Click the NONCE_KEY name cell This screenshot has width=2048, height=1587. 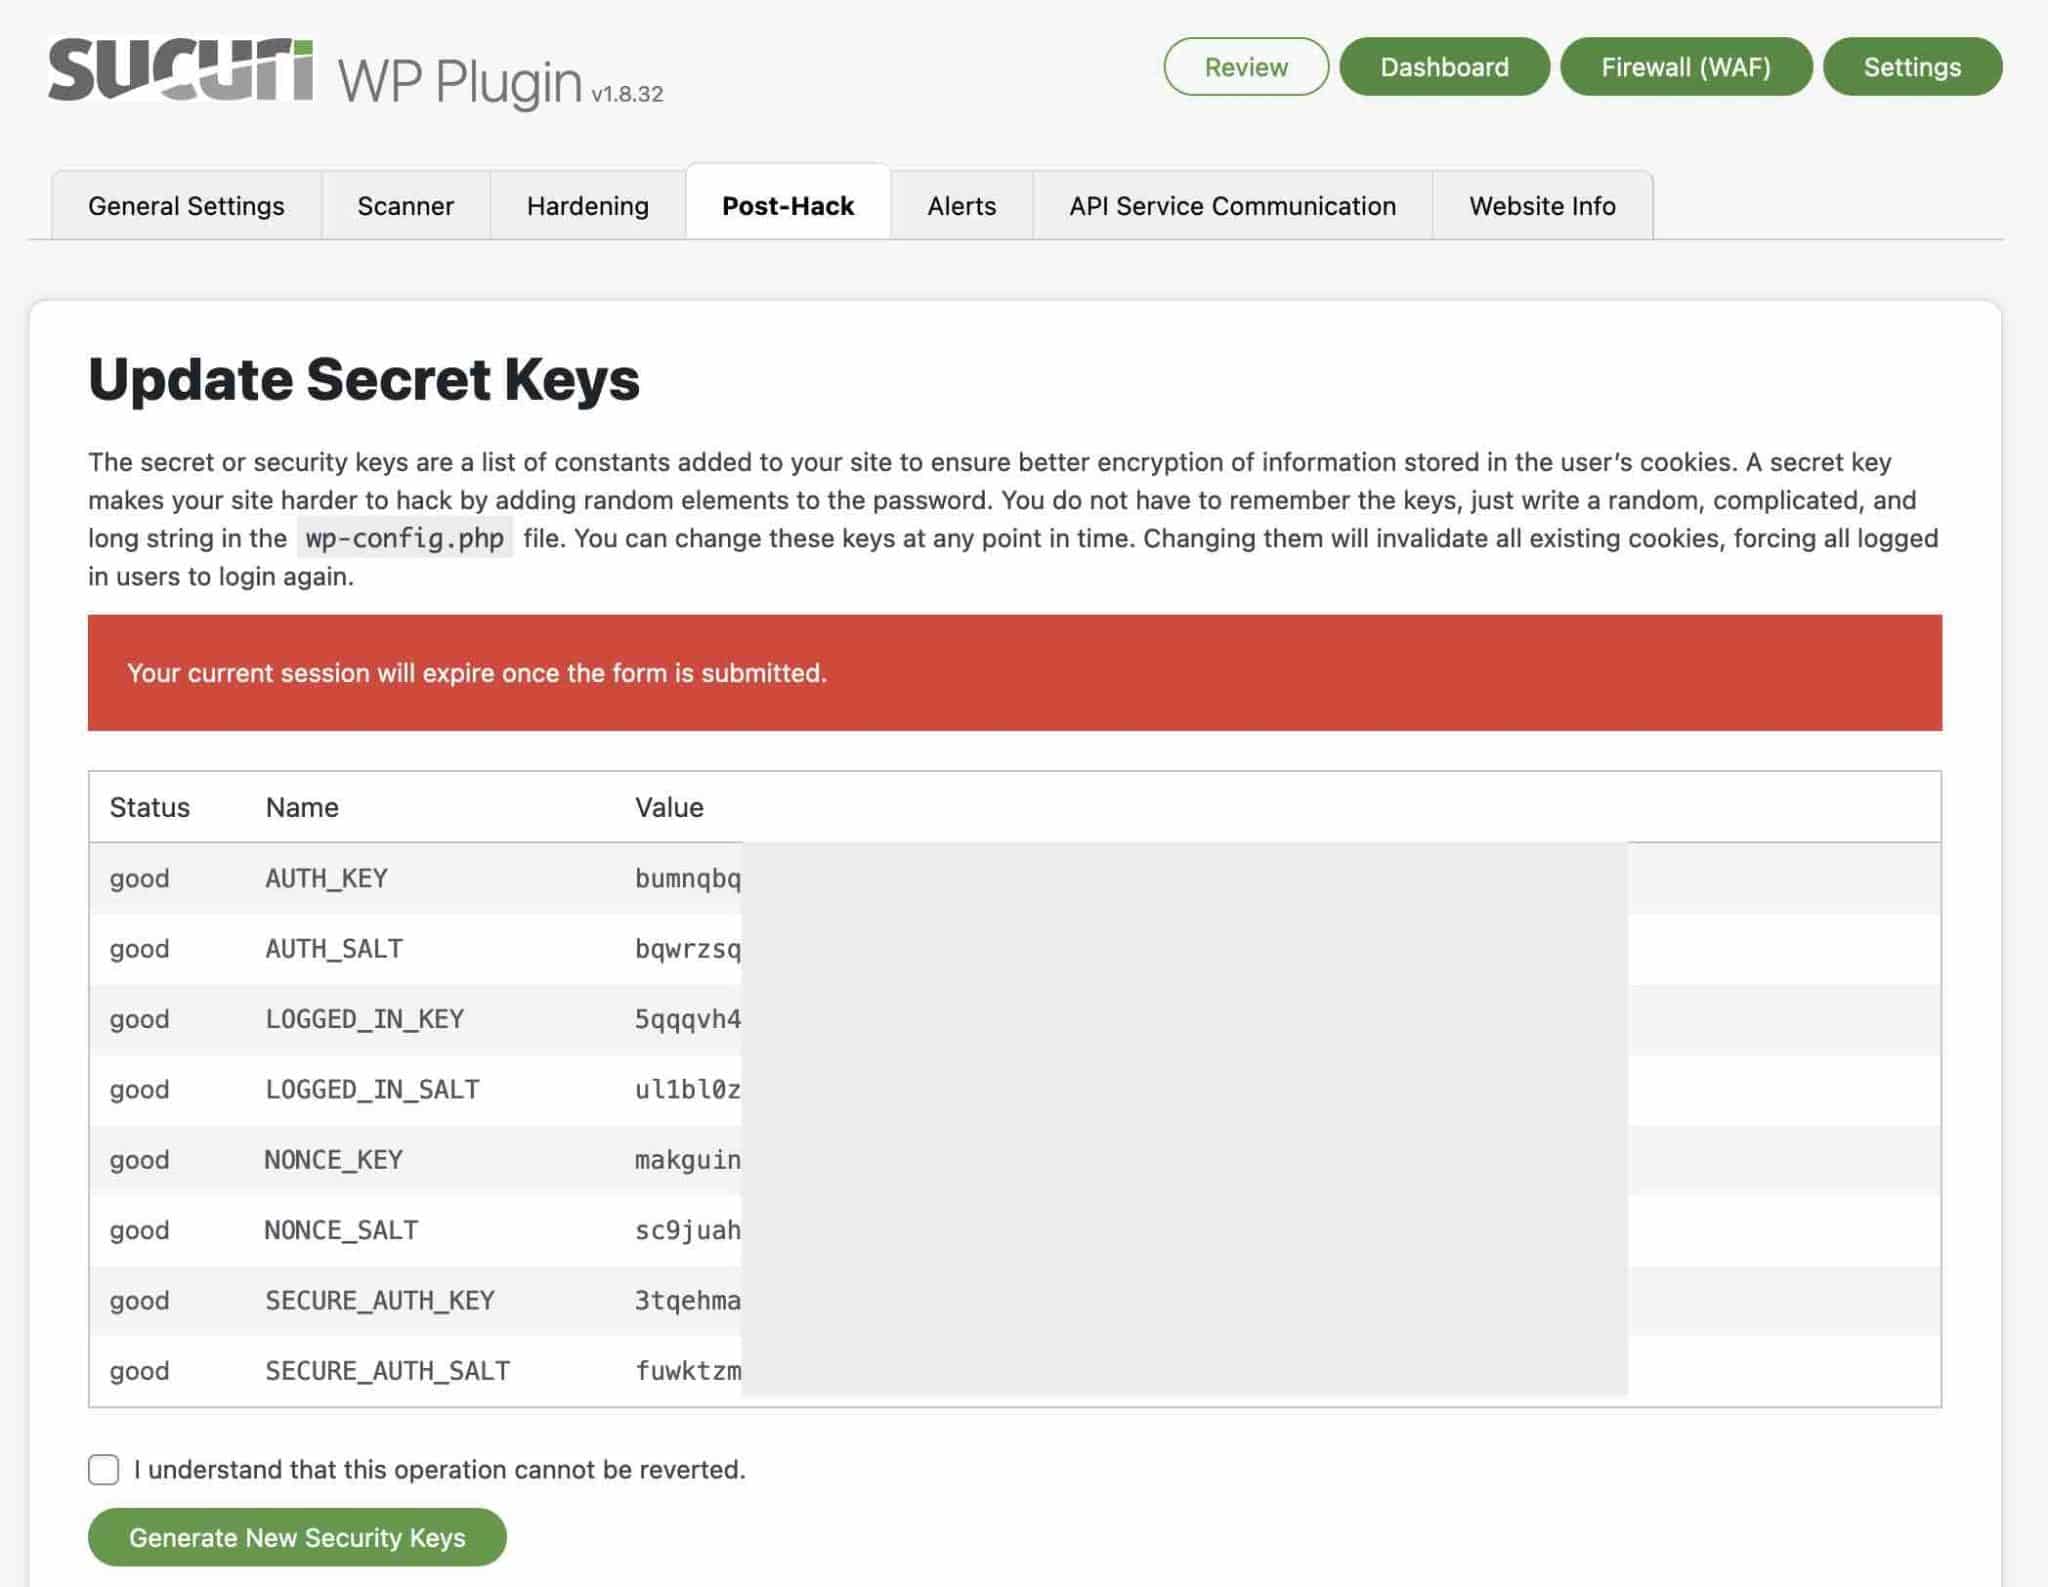pos(334,1160)
